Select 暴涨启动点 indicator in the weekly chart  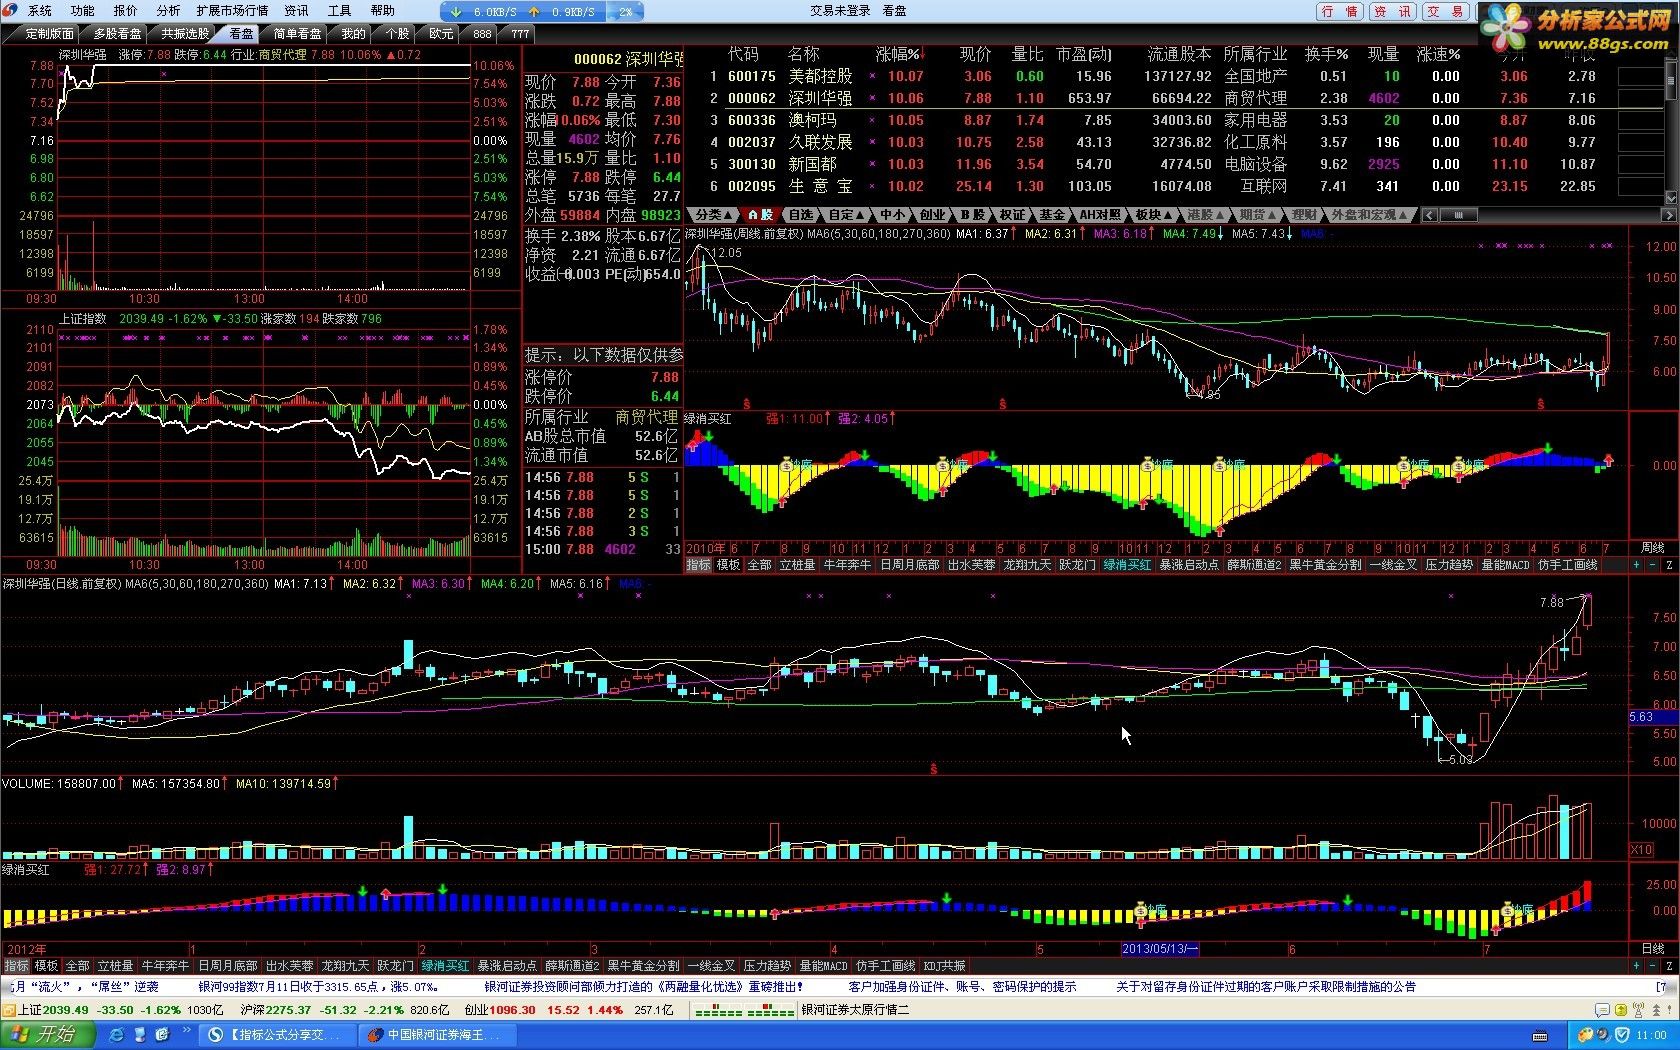point(1188,565)
